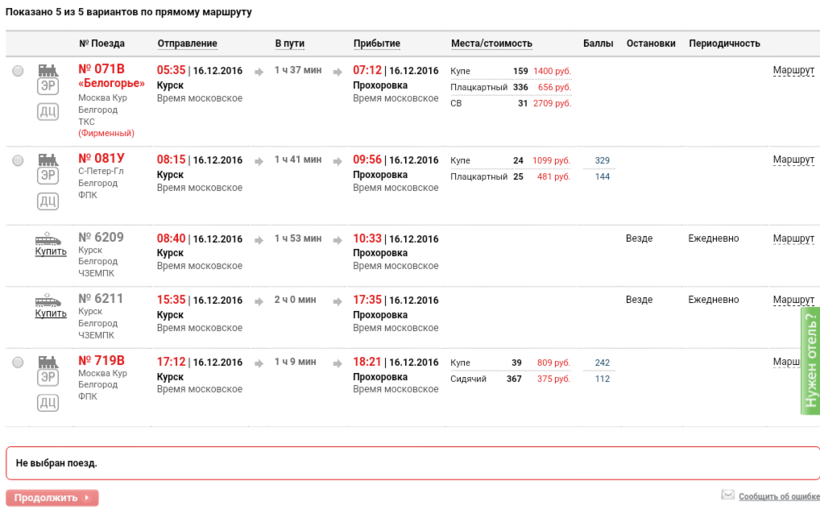Click the ДЦ badge for train 081У
This screenshot has width=820, height=514.
48,201
